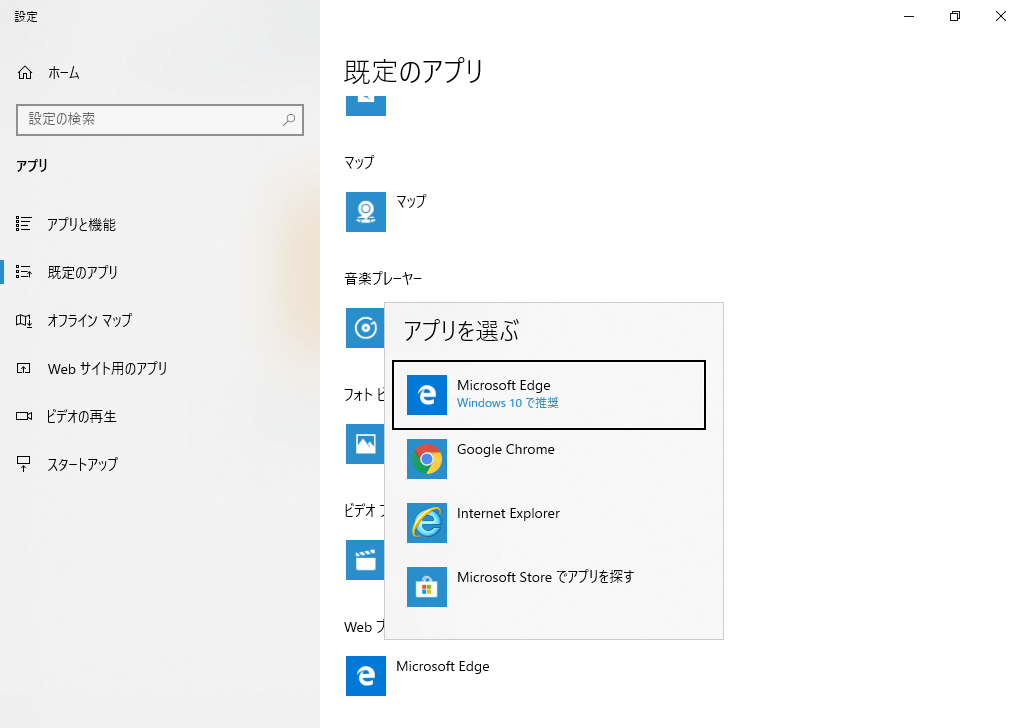Click the current default browser Microsoft Edge button
The height and width of the screenshot is (728, 1024).
pyautogui.click(x=418, y=676)
